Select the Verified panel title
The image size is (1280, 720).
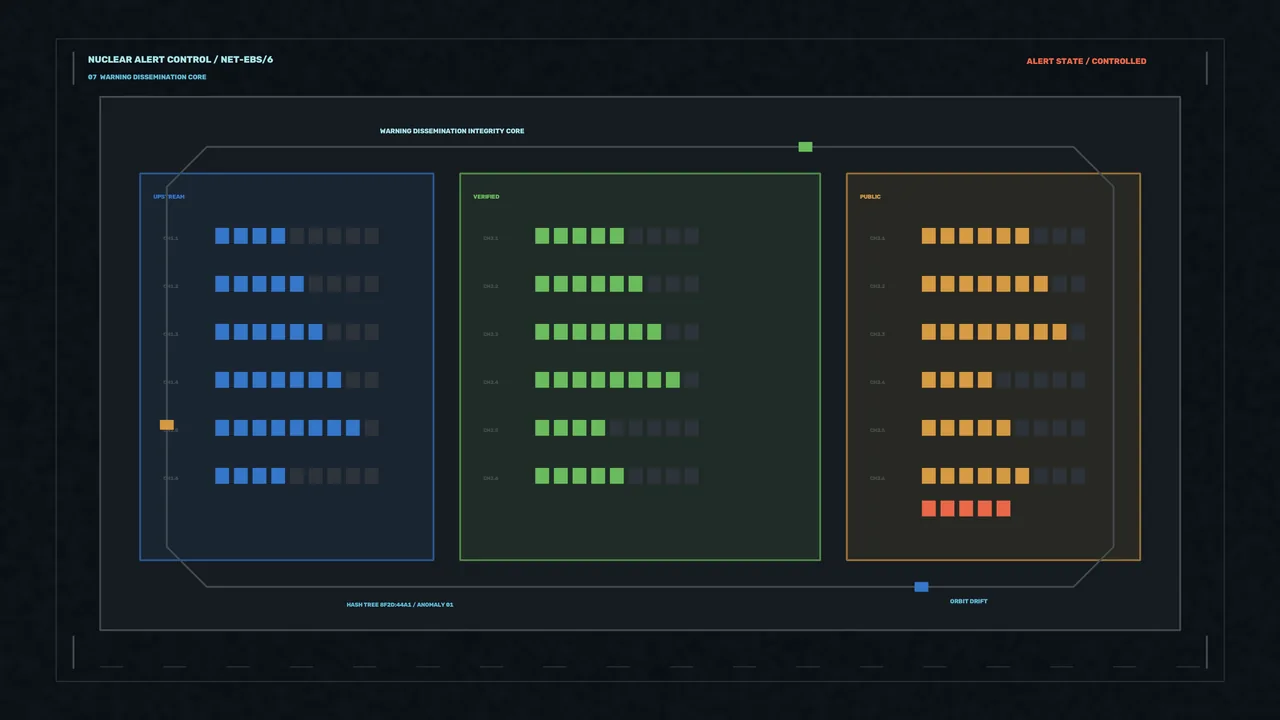coord(486,197)
